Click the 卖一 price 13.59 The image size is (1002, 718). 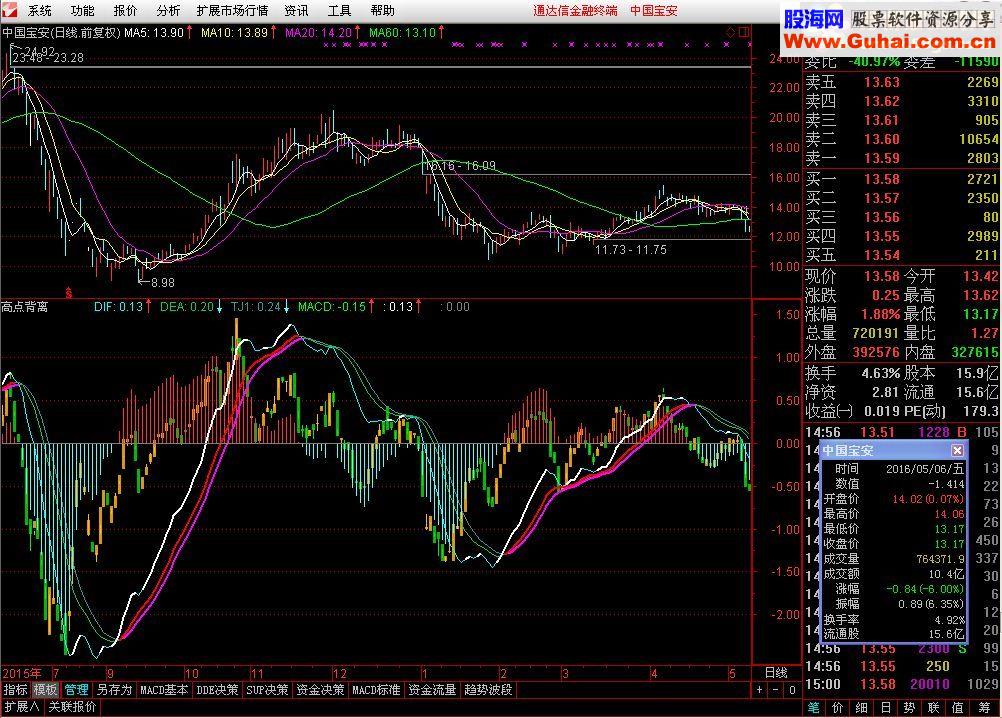pyautogui.click(x=882, y=158)
